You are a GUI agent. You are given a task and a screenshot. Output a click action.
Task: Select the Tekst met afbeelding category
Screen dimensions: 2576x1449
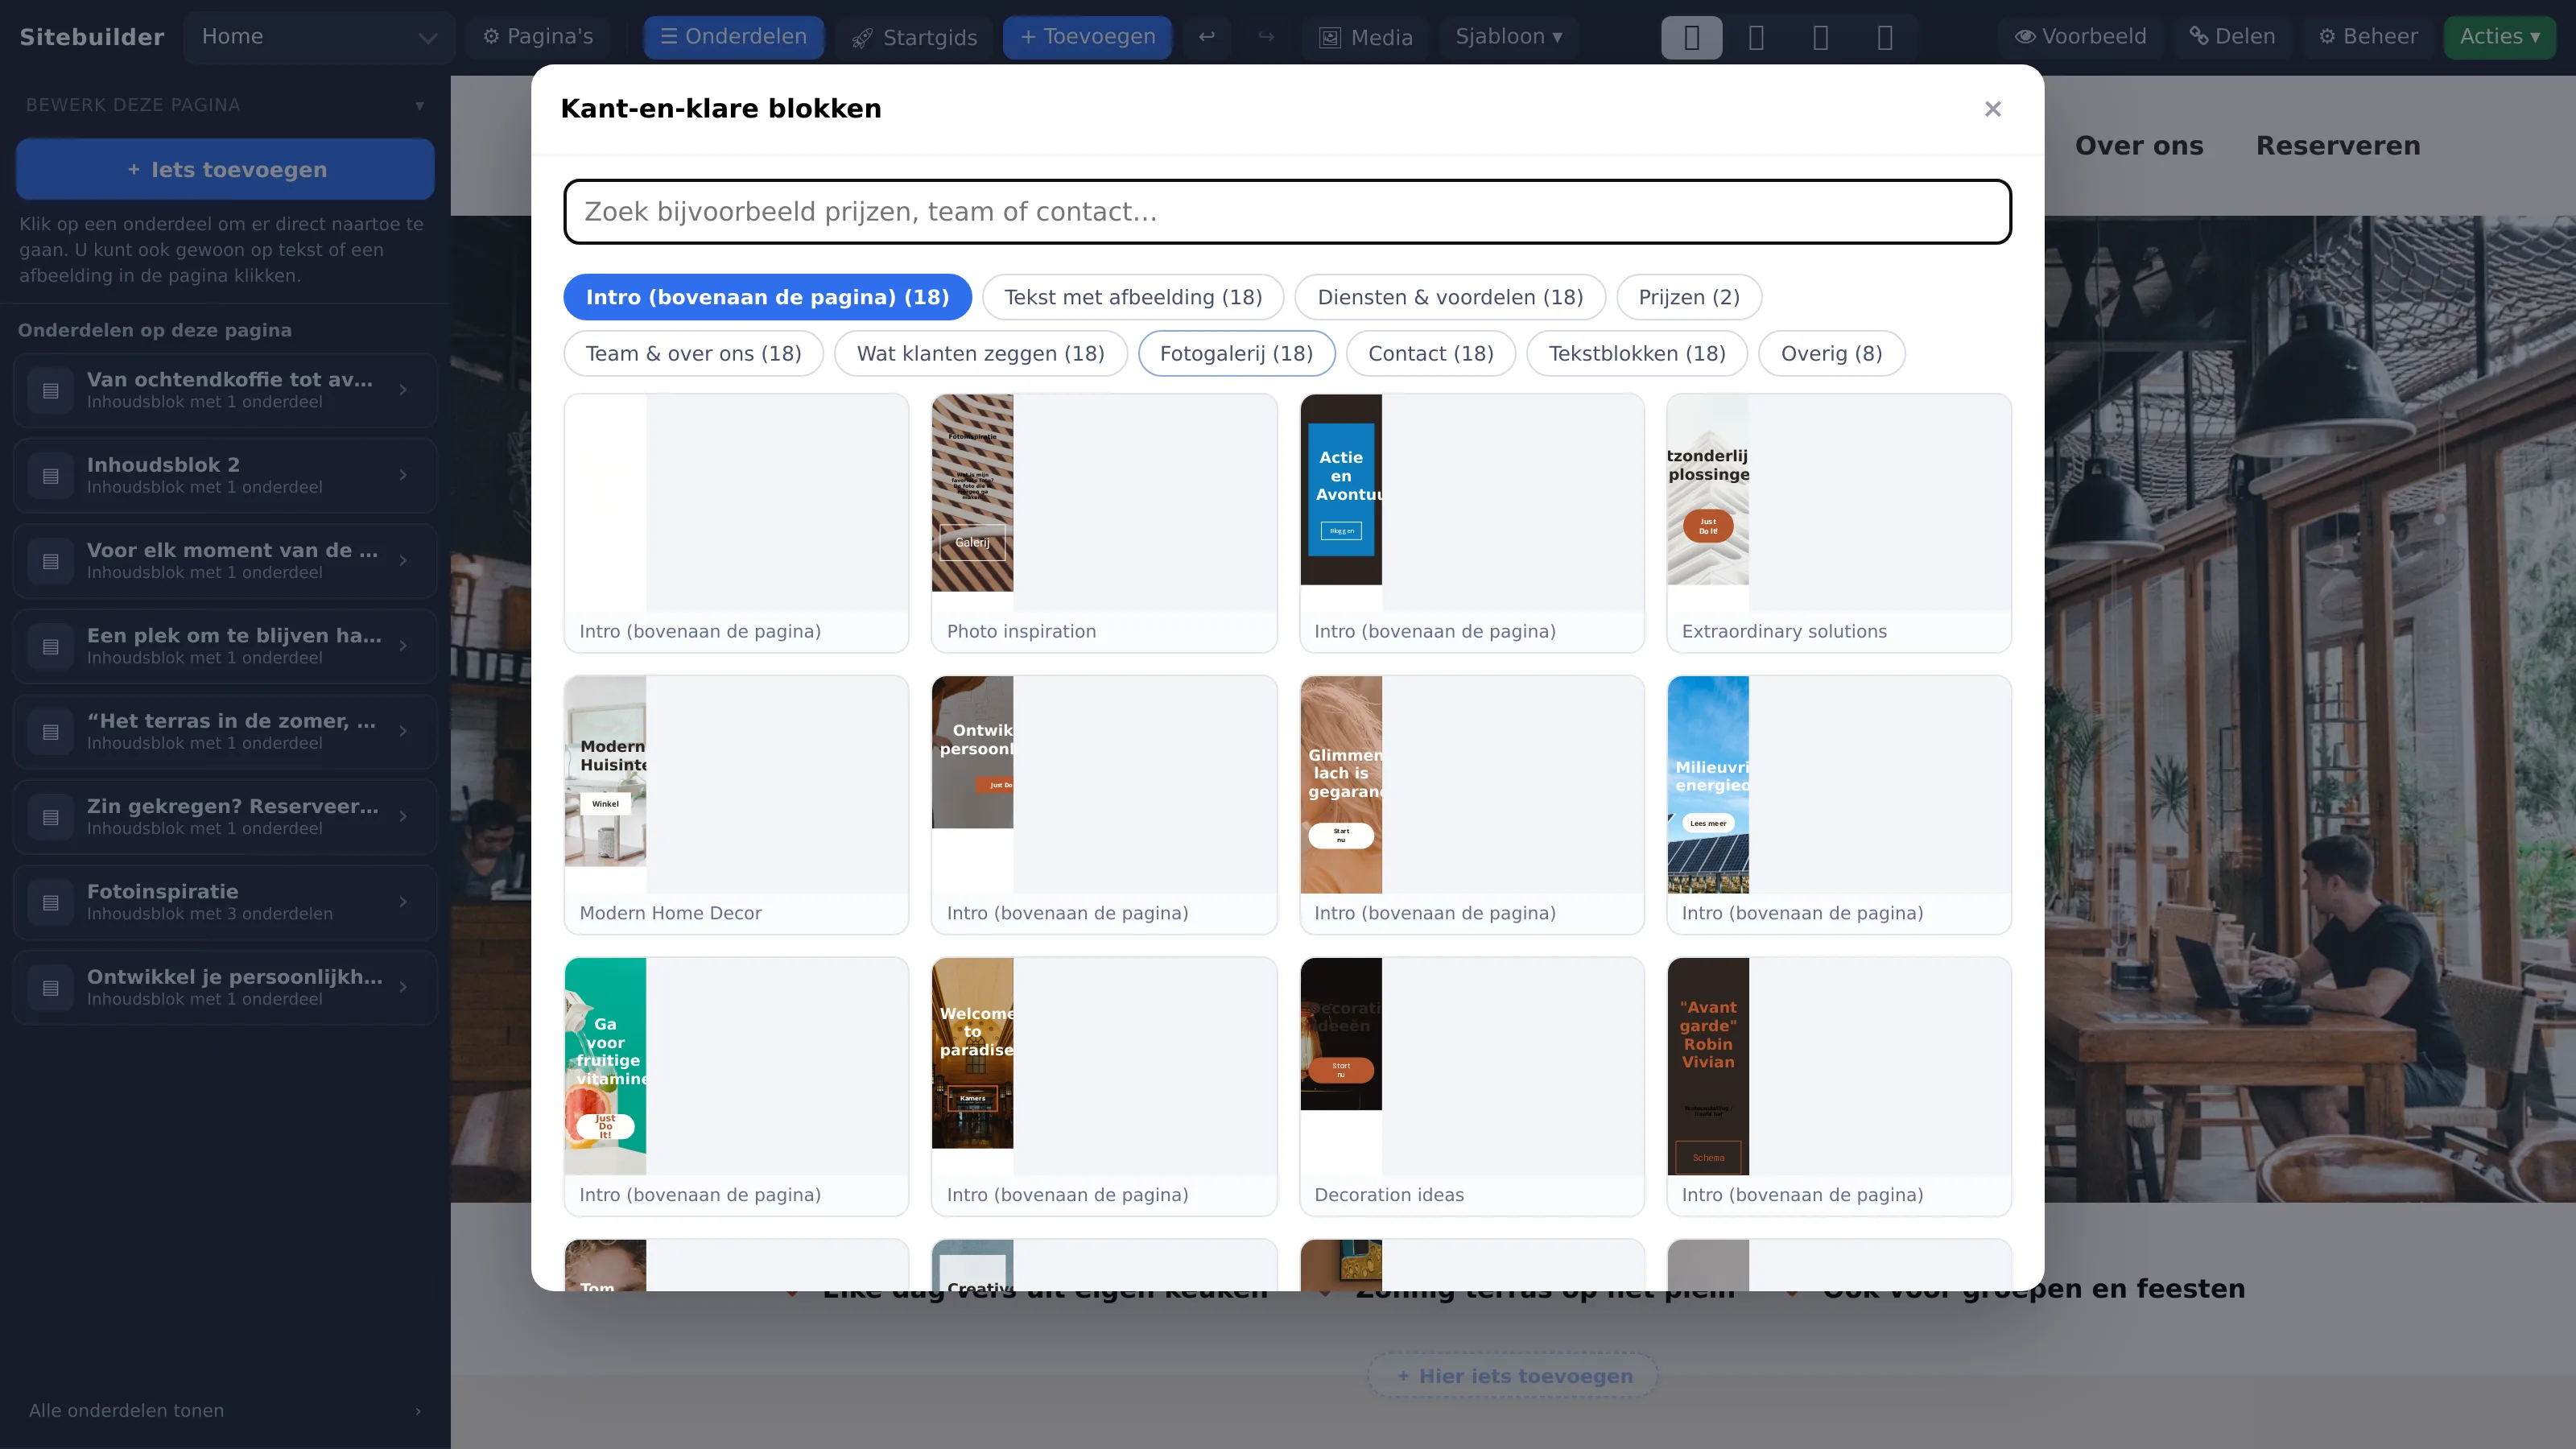1133,297
